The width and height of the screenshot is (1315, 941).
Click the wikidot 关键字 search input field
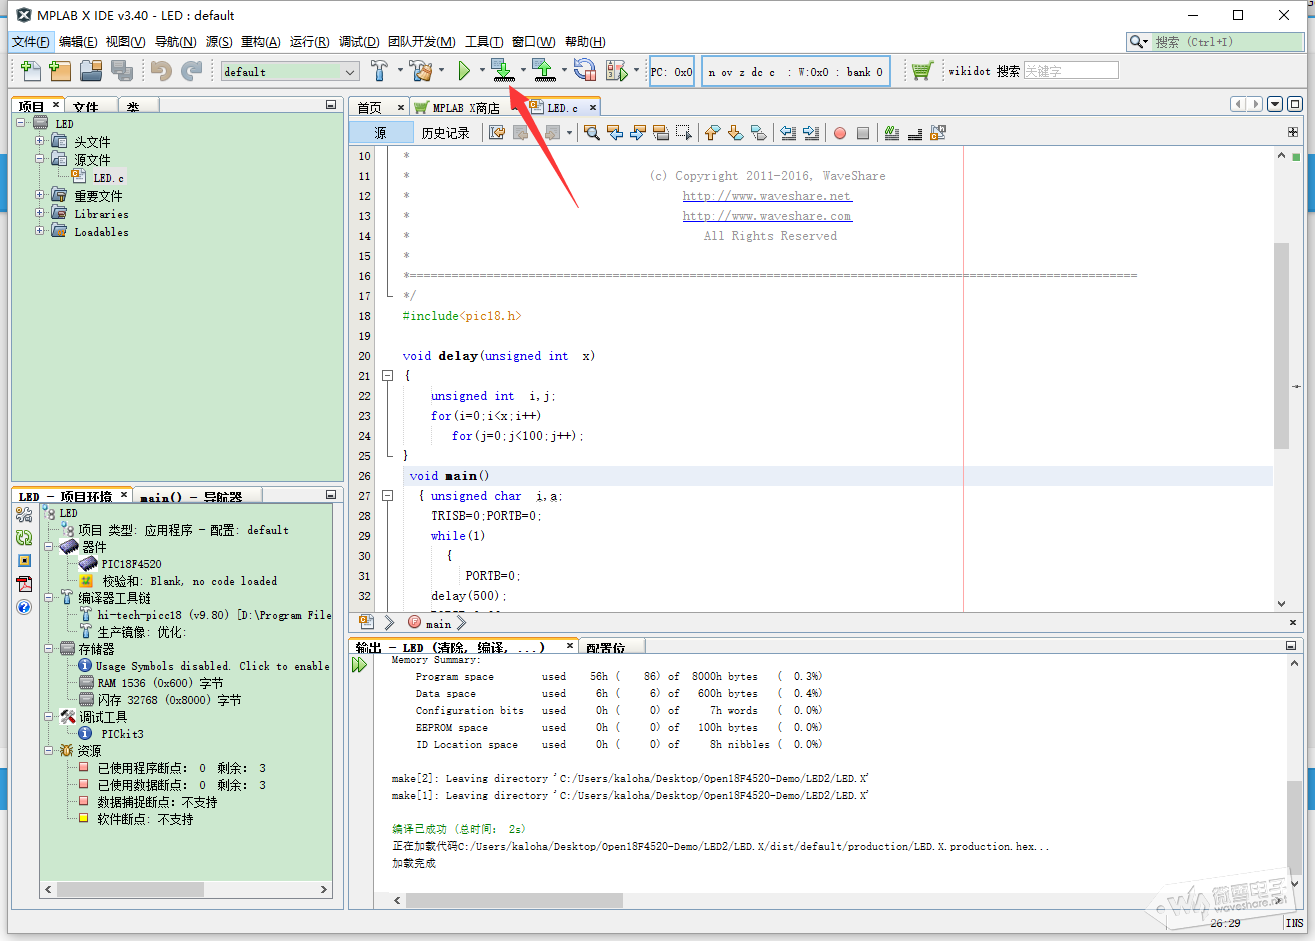pos(1071,71)
